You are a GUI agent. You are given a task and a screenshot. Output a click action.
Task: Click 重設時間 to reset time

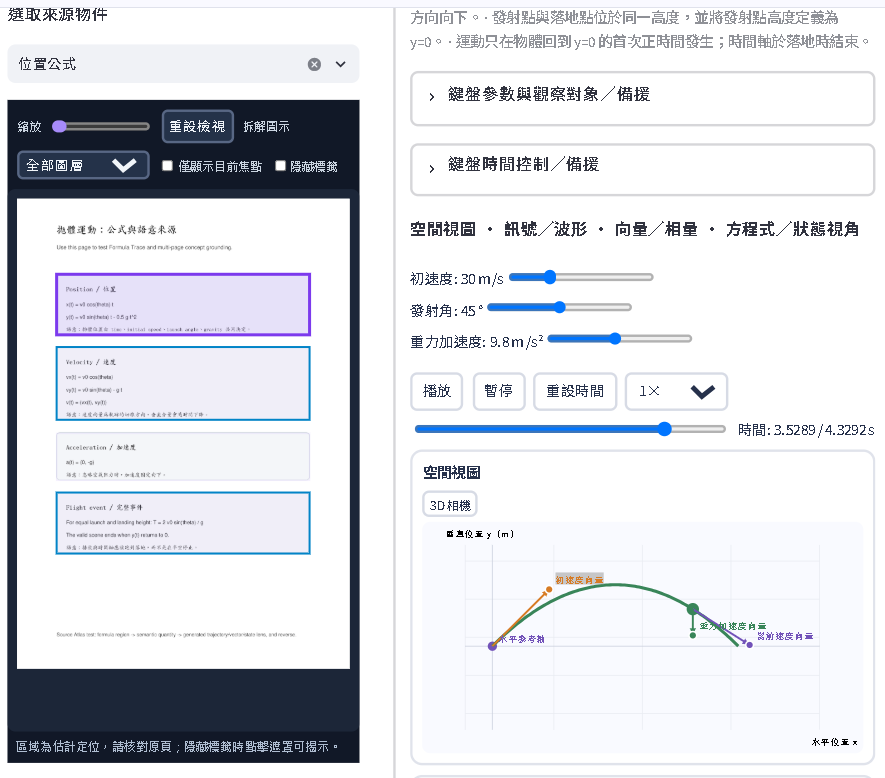pos(575,391)
